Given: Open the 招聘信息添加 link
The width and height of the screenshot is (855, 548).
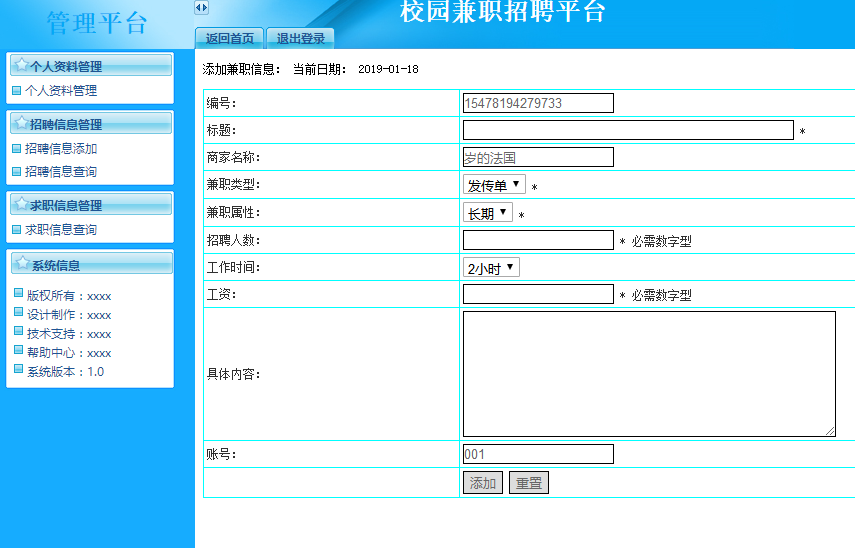Looking at the screenshot, I should 61,148.
